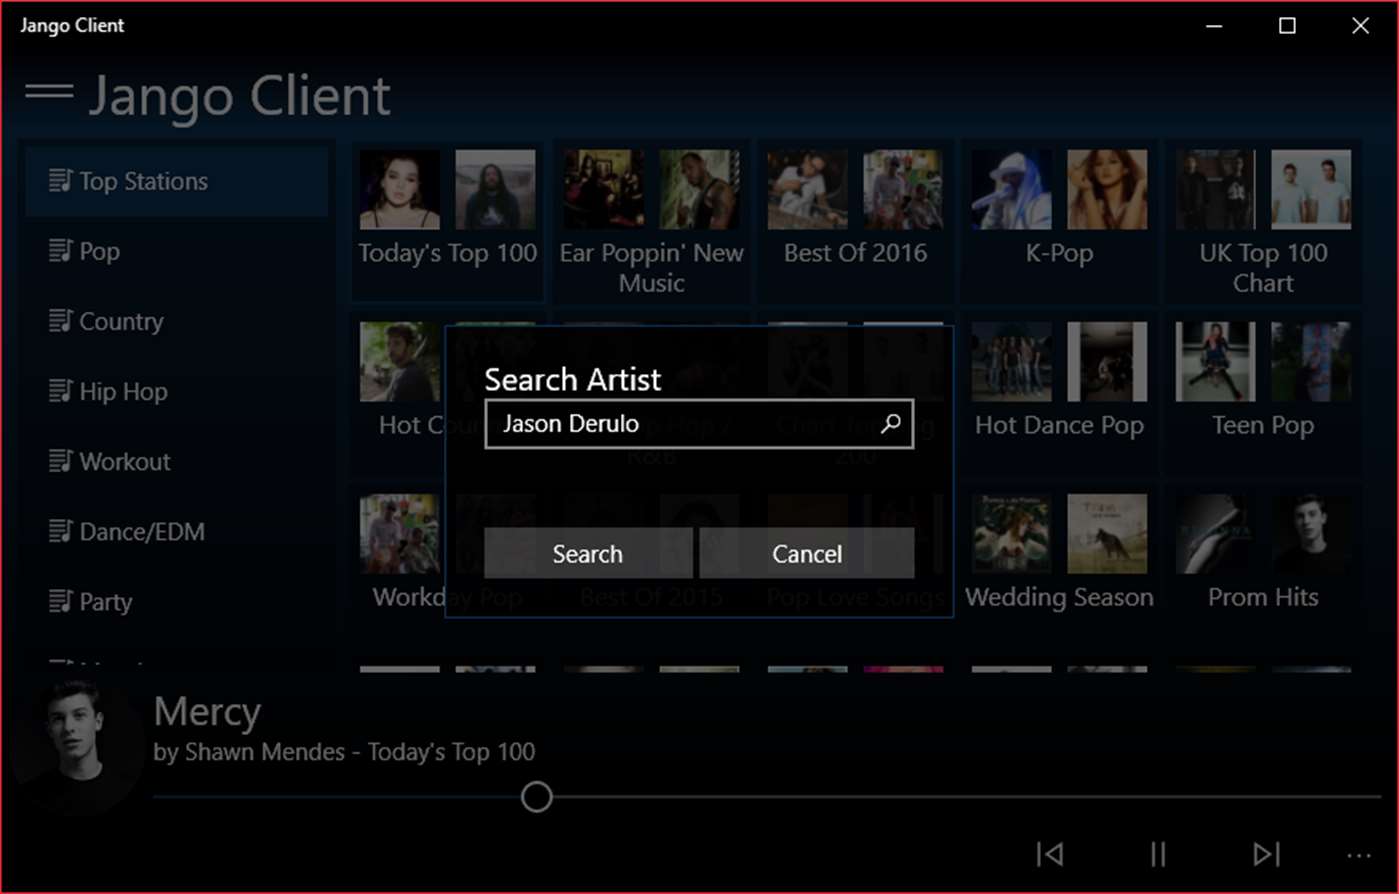Click the song progress slider knob
The width and height of the screenshot is (1399, 894).
coord(537,797)
